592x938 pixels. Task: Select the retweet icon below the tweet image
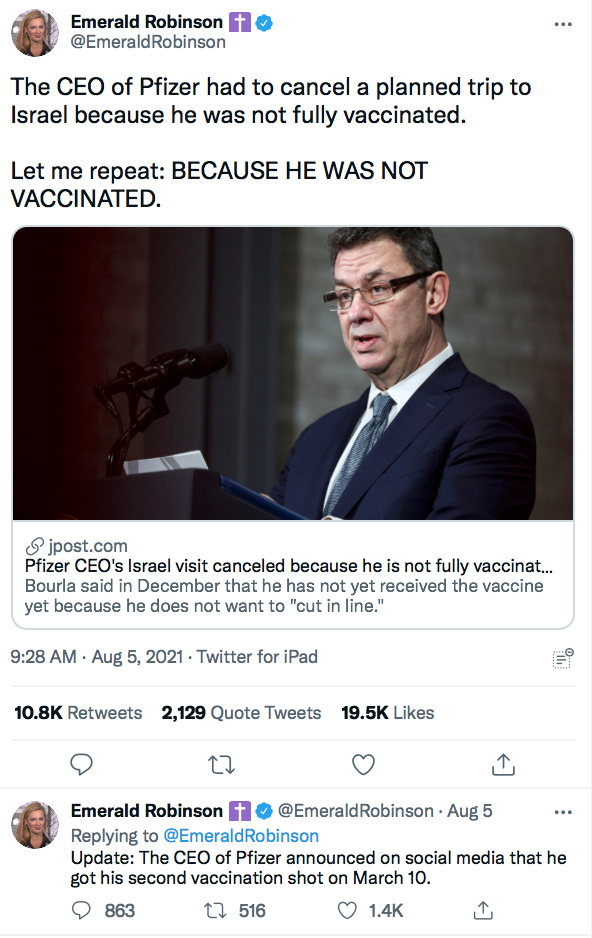click(222, 763)
